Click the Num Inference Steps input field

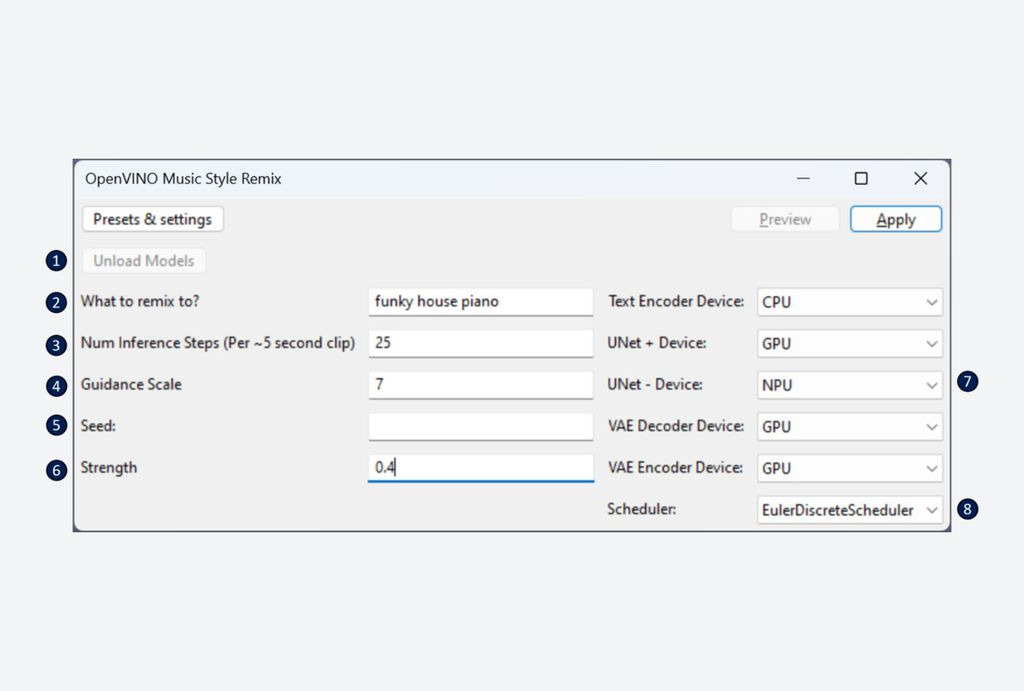click(x=481, y=343)
